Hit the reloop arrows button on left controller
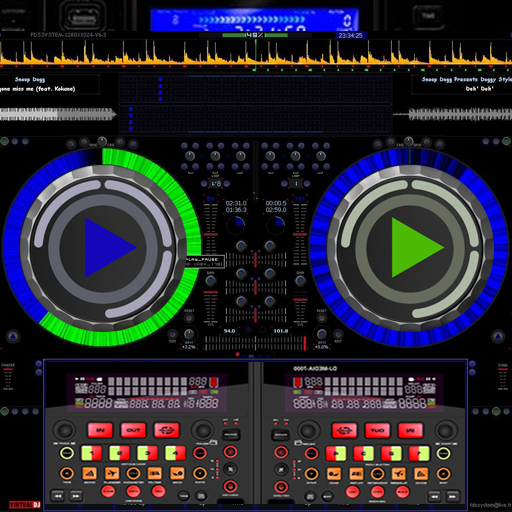Viewport: 512px width, 512px height. tap(166, 430)
